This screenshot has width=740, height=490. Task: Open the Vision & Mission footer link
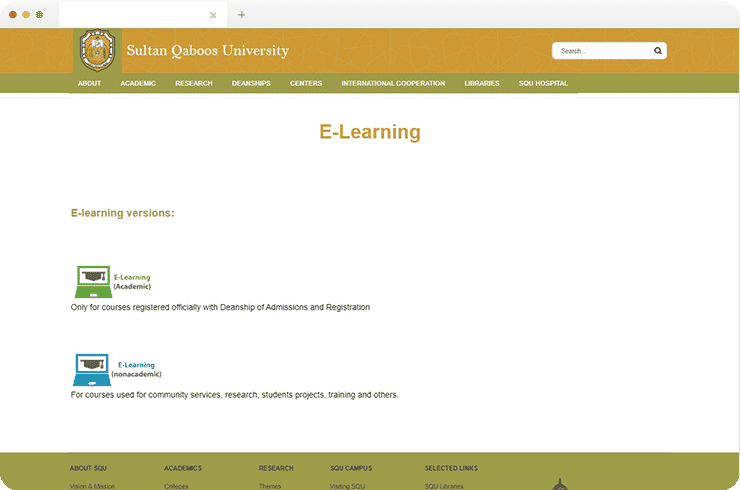(92, 486)
